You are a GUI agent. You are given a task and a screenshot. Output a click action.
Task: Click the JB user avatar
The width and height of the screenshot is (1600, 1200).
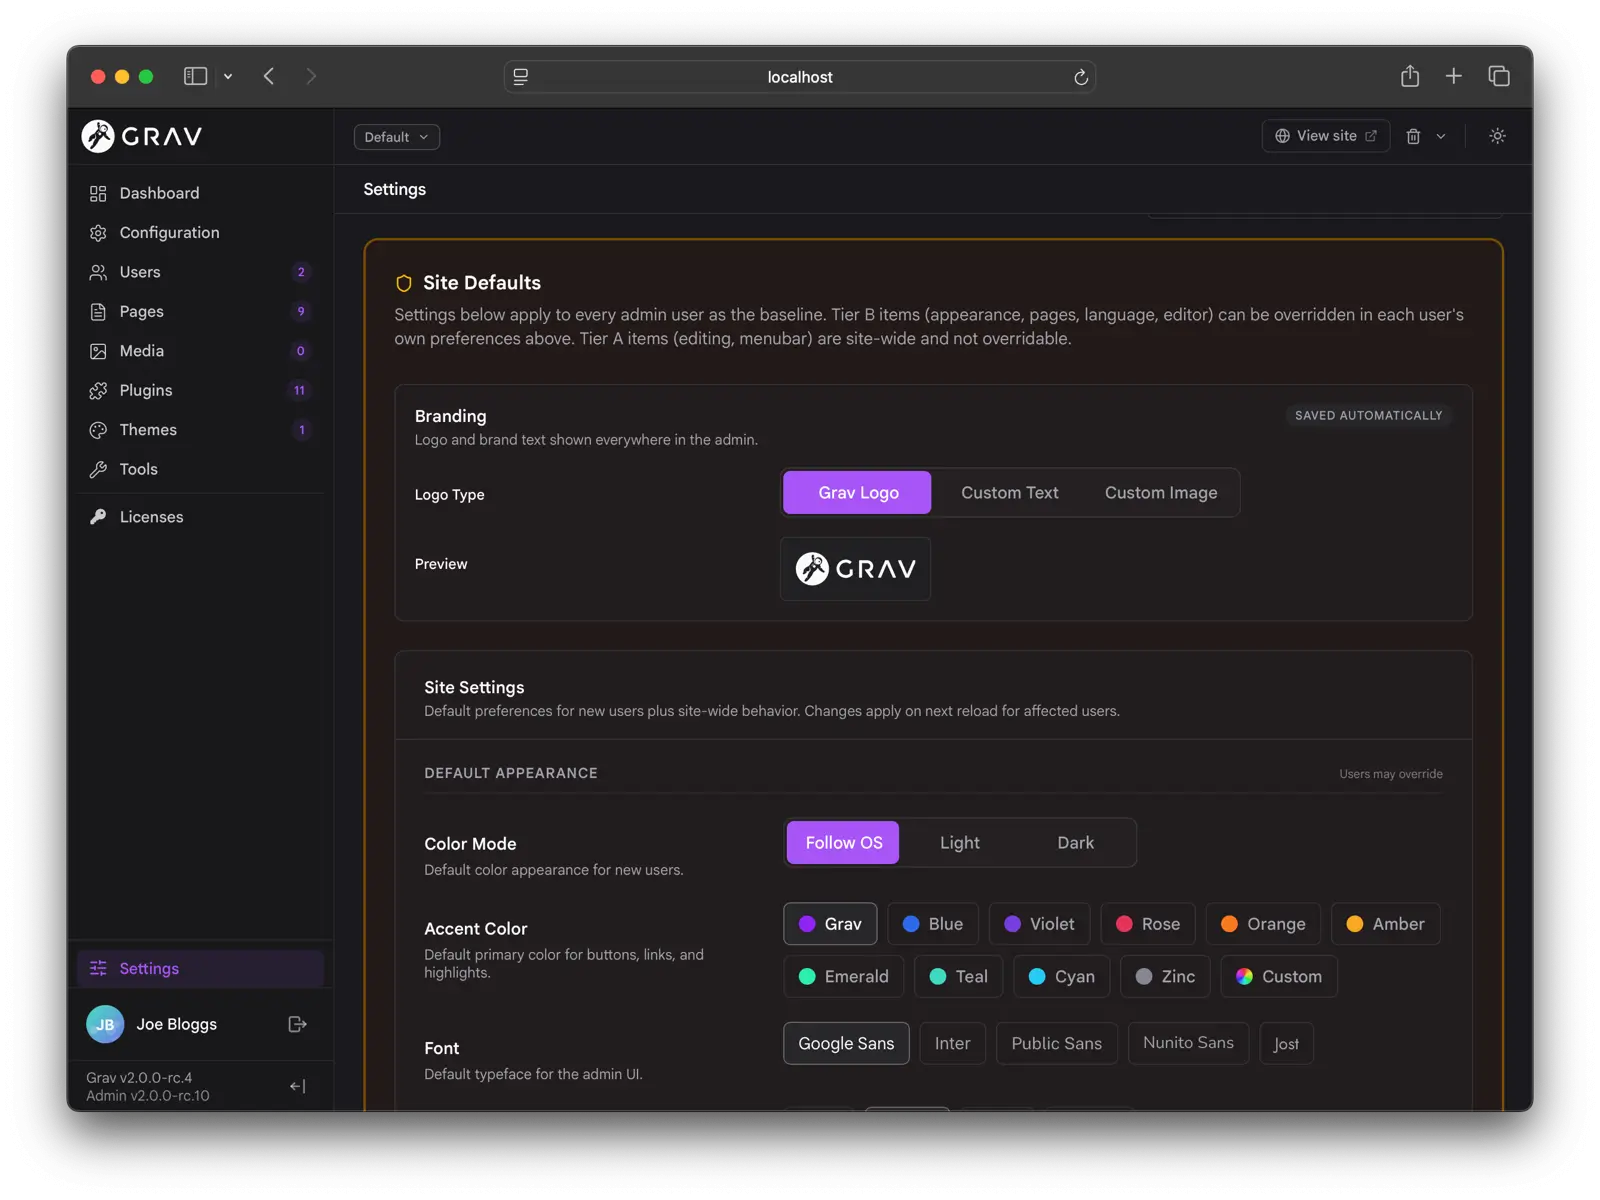point(105,1024)
